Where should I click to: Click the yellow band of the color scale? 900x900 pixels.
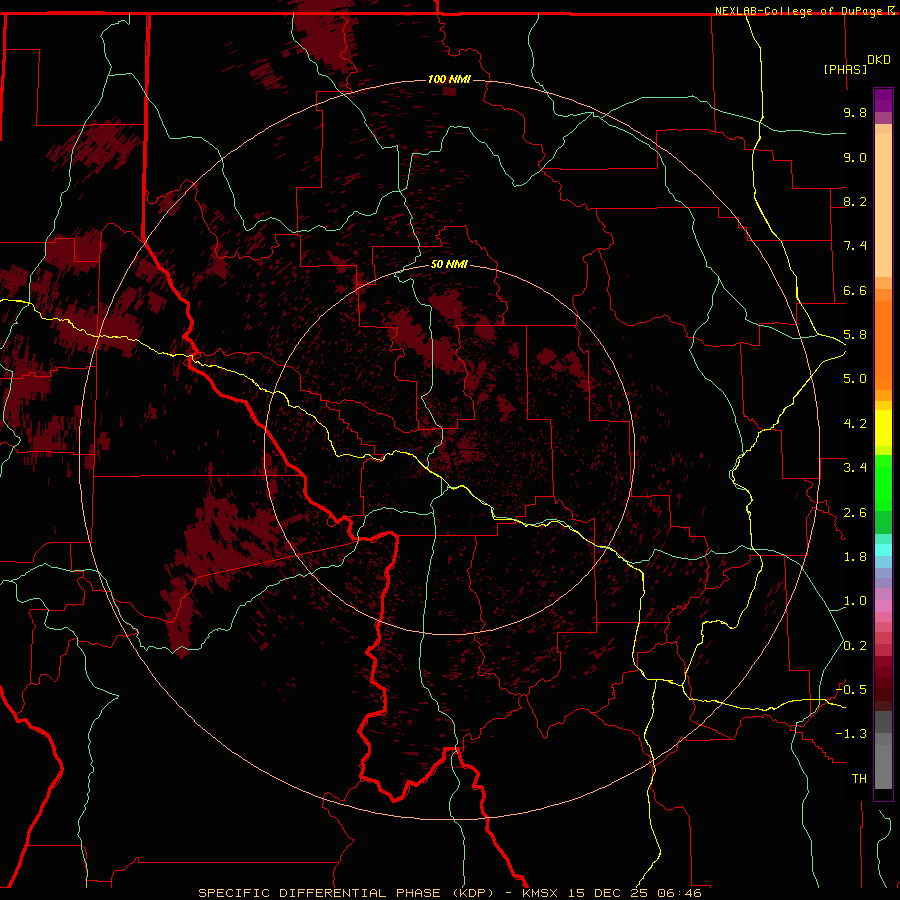pos(883,428)
